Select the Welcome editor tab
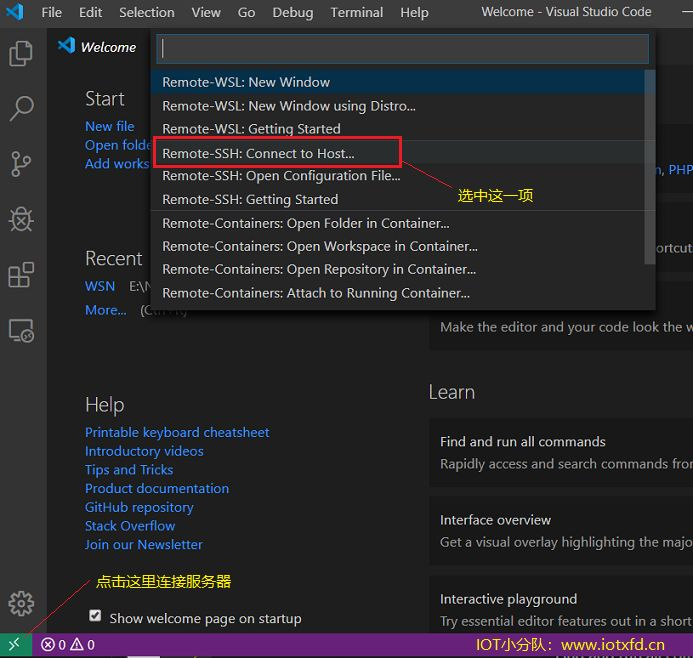This screenshot has height=658, width=693. [x=98, y=47]
